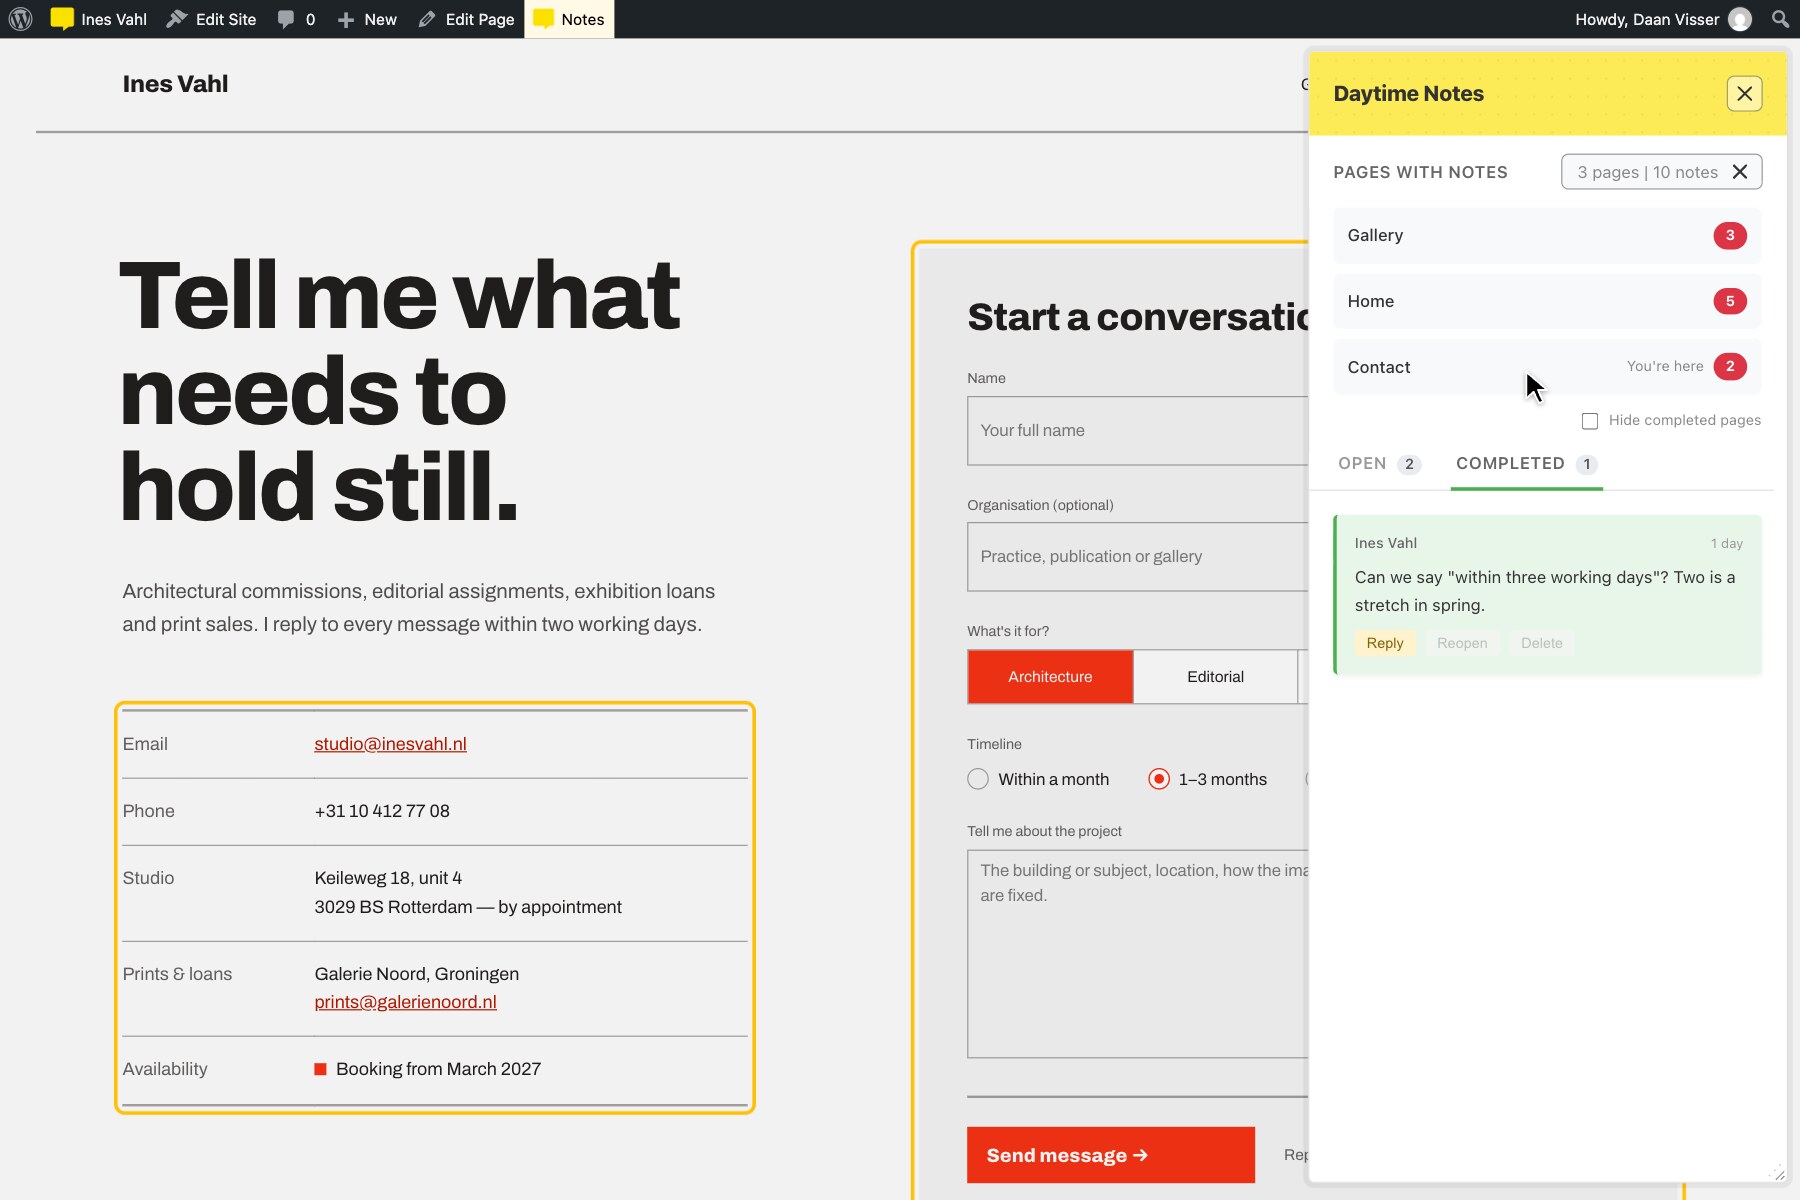1800x1200 pixels.
Task: Click the Send message button
Action: coord(1110,1155)
